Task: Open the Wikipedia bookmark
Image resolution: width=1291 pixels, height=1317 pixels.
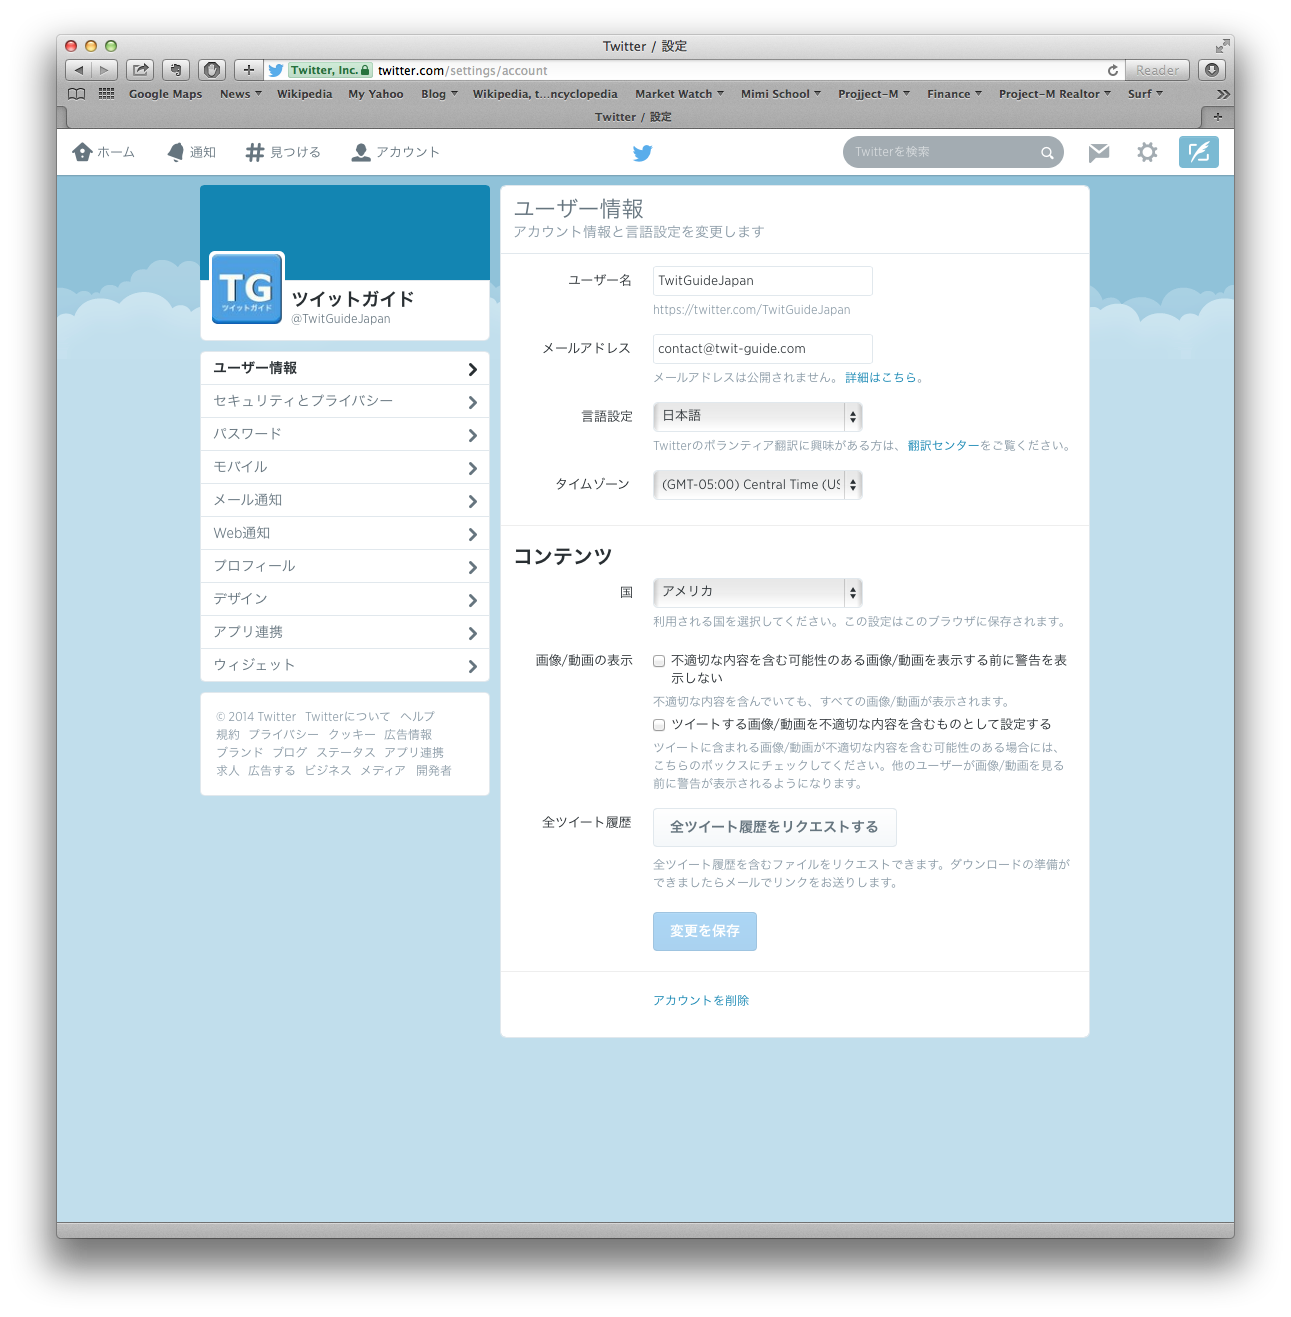Action: (304, 94)
